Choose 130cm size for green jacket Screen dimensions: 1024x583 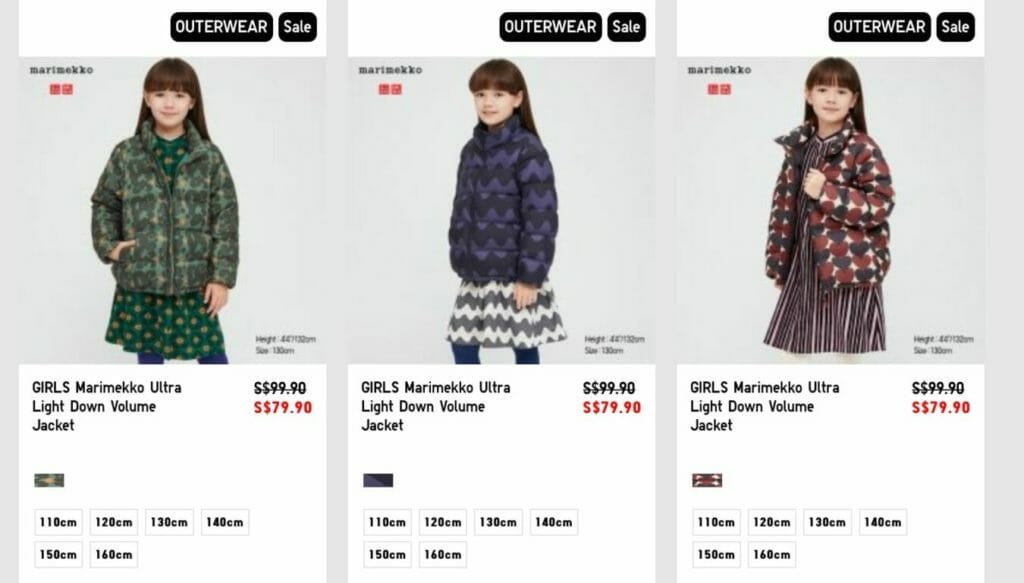169,522
